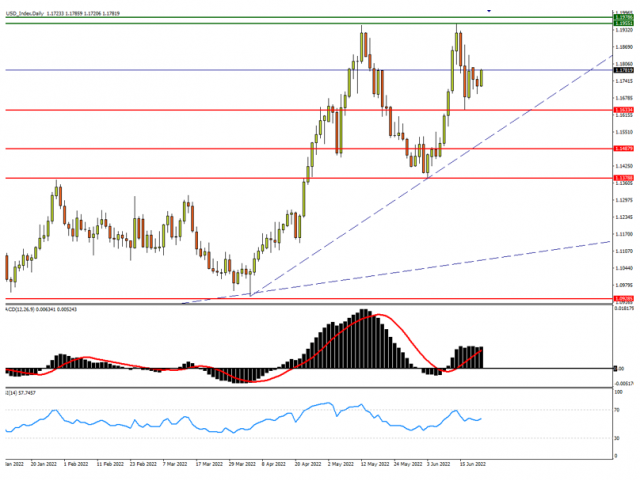640x480 pixels.
Task: Click the 29 Mar 2022 date on axis
Action: click(x=246, y=465)
